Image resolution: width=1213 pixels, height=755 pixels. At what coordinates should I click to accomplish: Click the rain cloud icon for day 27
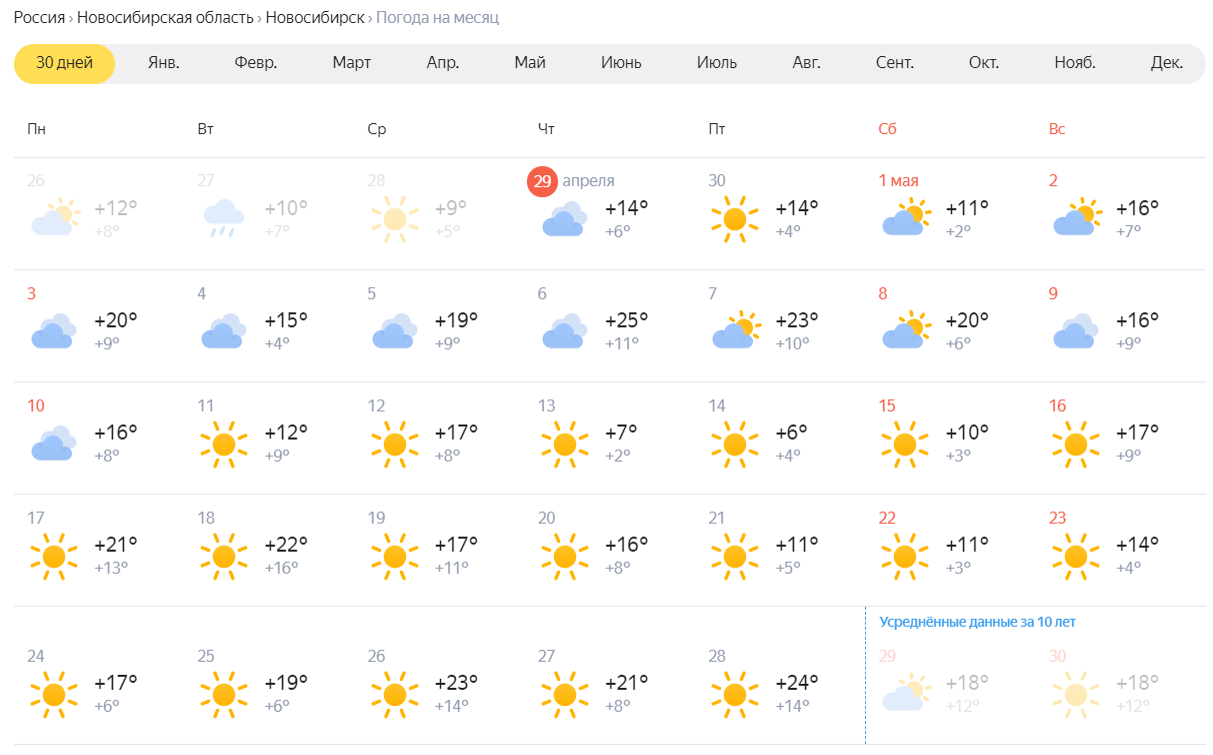coord(224,218)
